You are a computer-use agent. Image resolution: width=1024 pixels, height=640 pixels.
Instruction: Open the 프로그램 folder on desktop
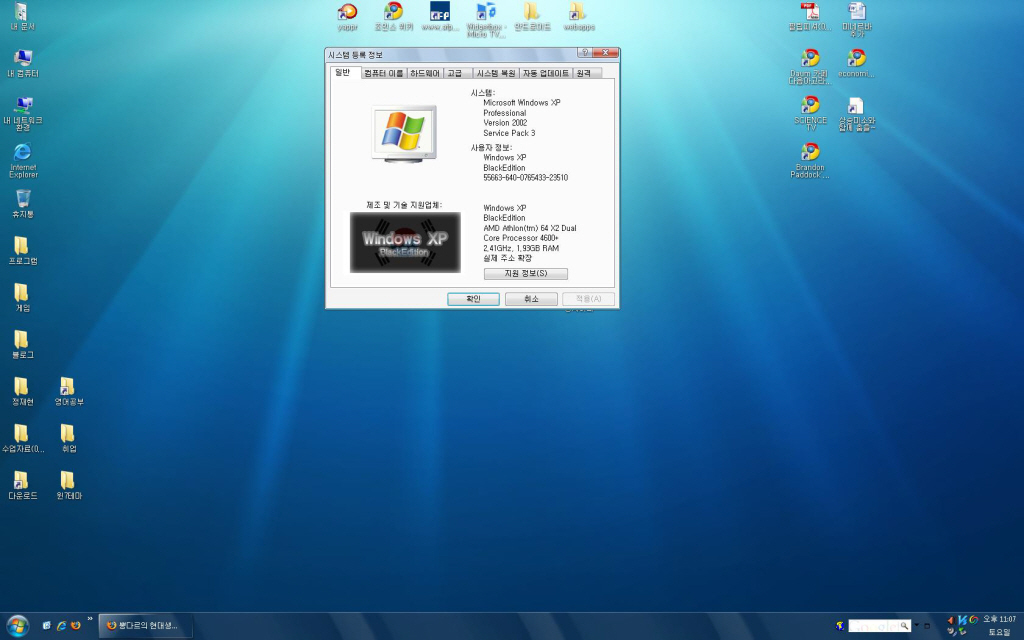click(23, 251)
